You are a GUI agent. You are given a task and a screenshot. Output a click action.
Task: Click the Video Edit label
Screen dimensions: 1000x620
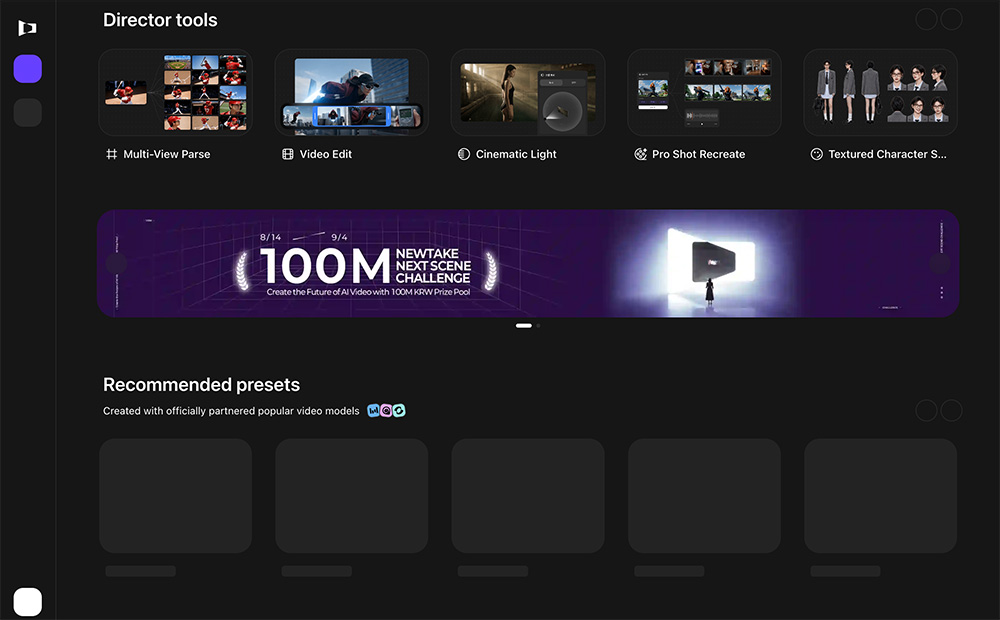point(326,154)
